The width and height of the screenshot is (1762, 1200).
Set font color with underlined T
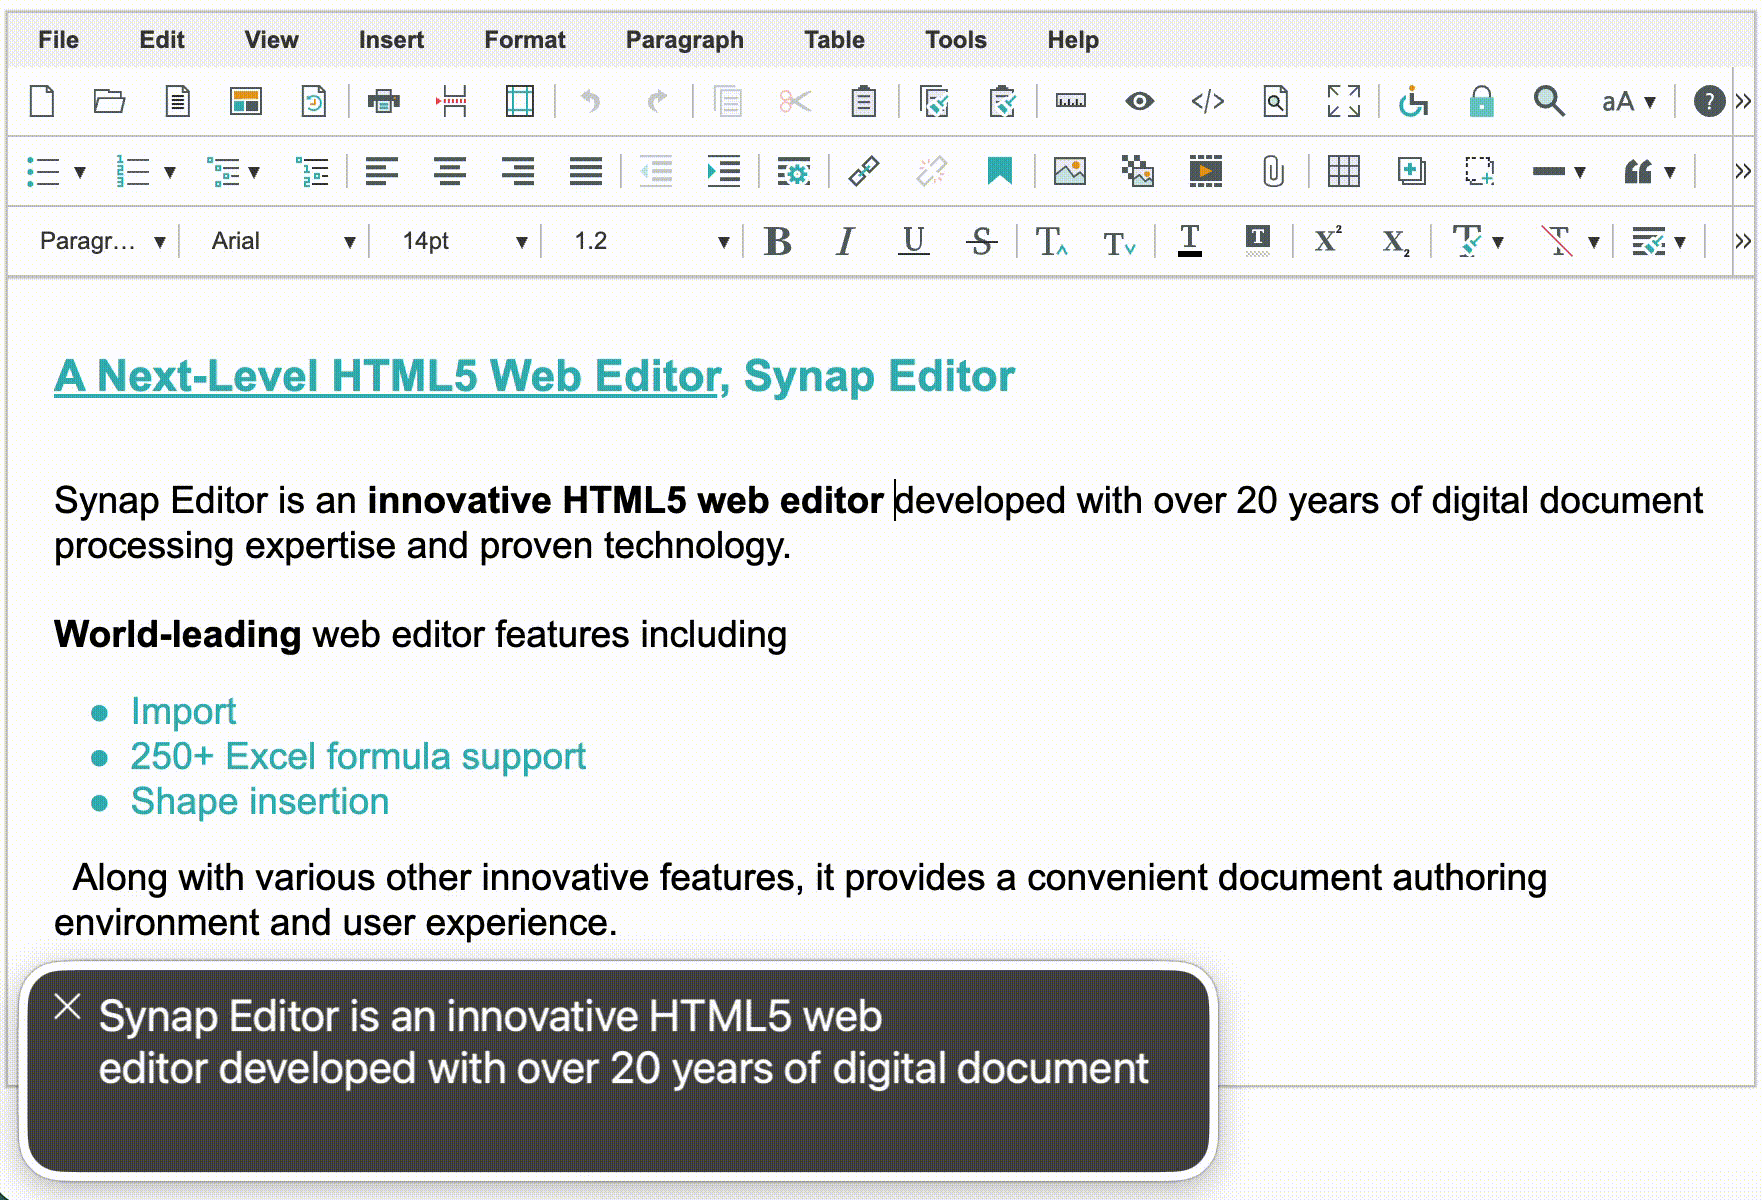tap(1189, 241)
